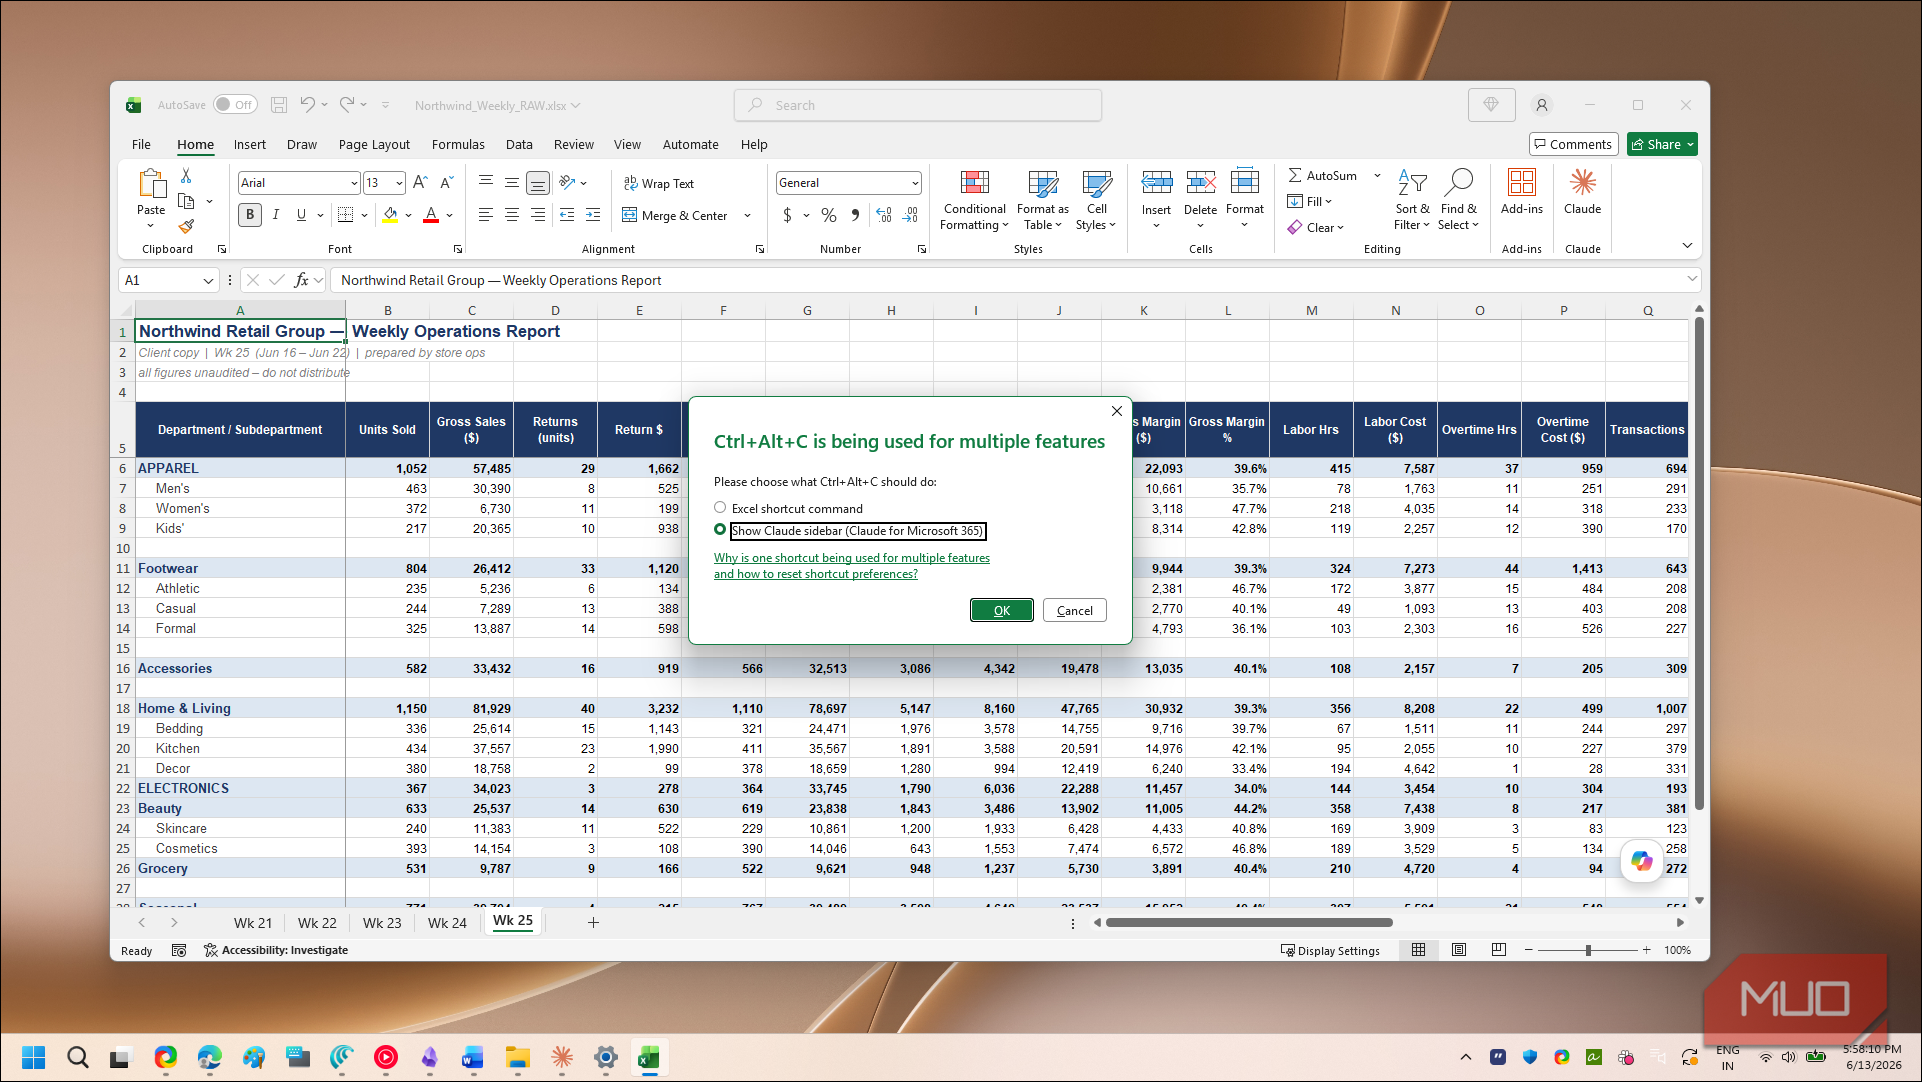
Task: Open Windows Start menu
Action: click(x=33, y=1057)
